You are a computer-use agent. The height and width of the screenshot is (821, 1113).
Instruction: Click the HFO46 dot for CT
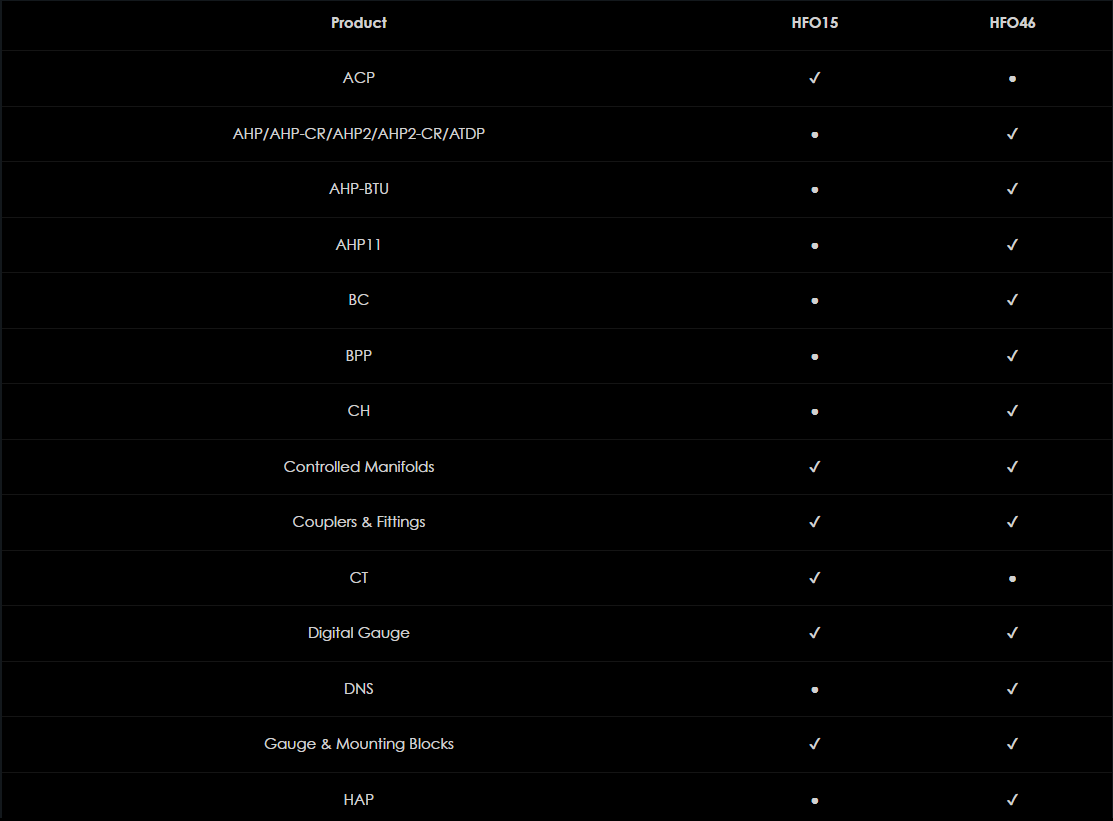1012,578
